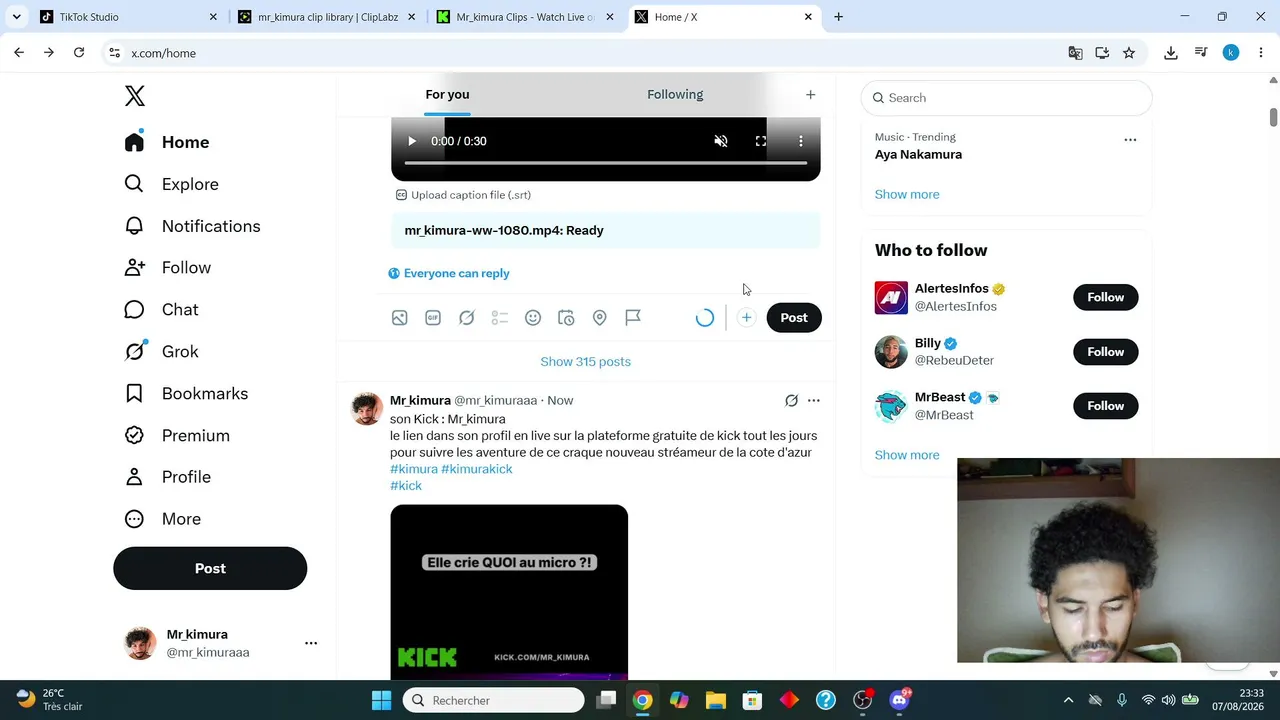The height and width of the screenshot is (720, 1280).
Task: Open Profile in the sidebar
Action: (167, 477)
